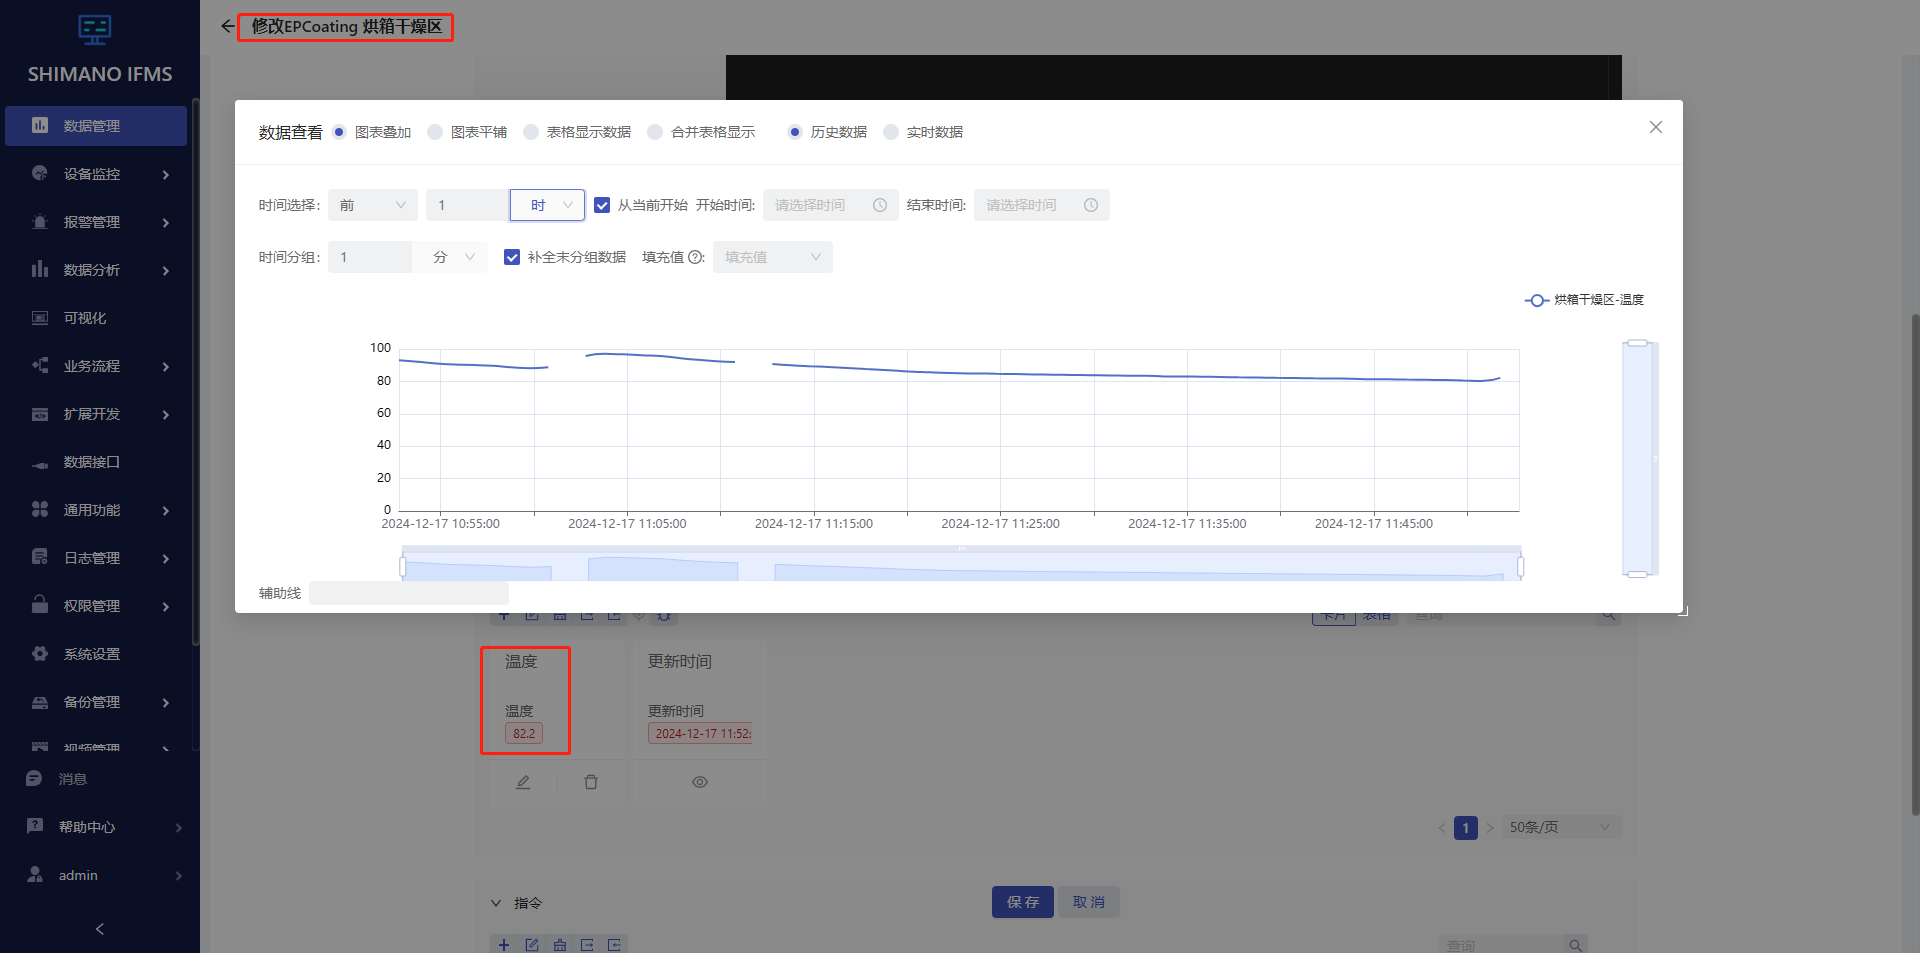Expand the 帮助中心 chevron

point(179,828)
